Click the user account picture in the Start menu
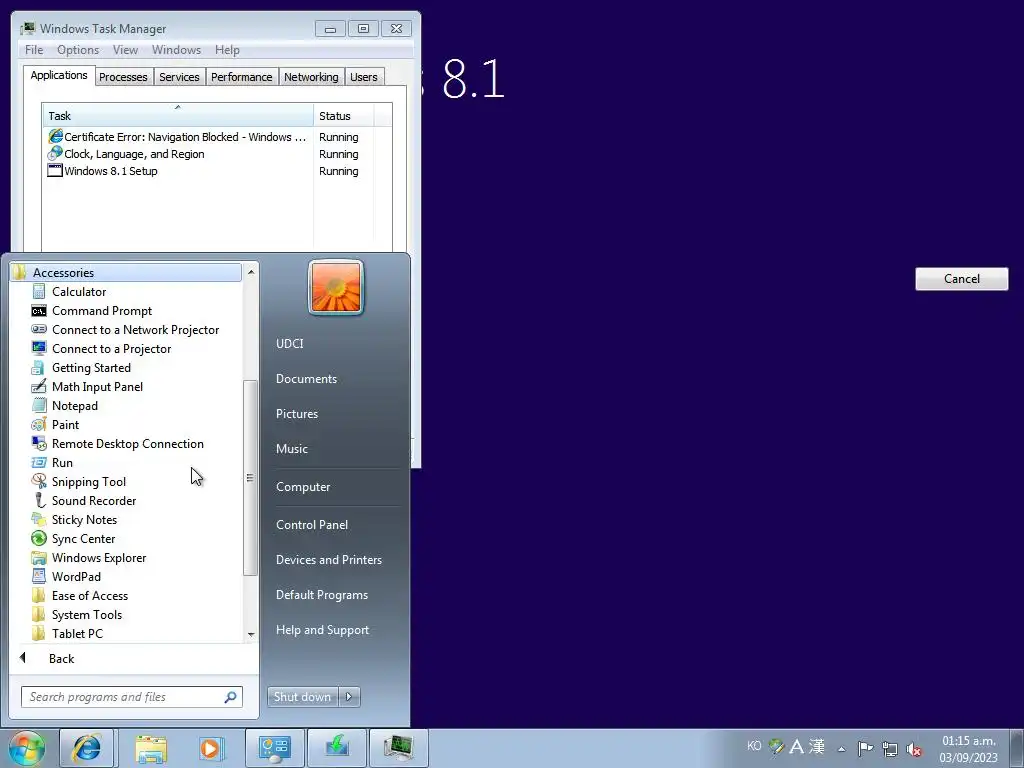The height and width of the screenshot is (768, 1024). (336, 287)
